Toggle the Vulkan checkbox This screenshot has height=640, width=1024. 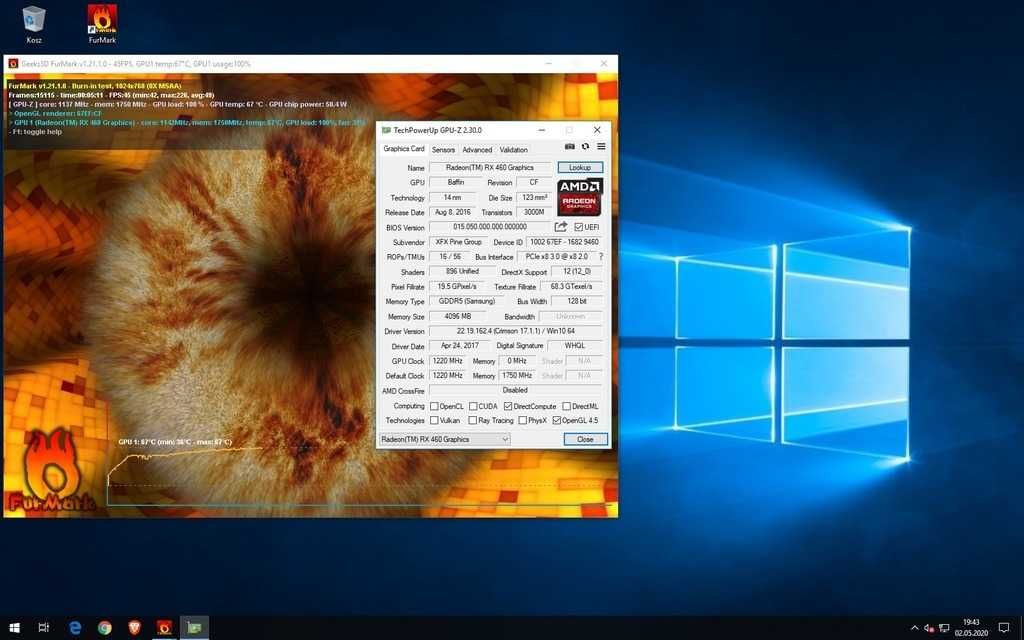[x=434, y=421]
